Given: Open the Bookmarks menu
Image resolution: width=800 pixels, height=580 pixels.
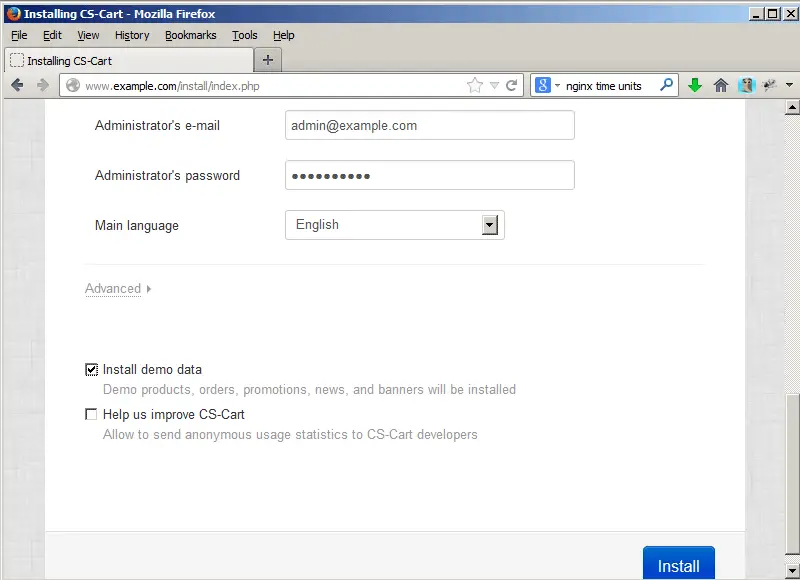Looking at the screenshot, I should (190, 35).
